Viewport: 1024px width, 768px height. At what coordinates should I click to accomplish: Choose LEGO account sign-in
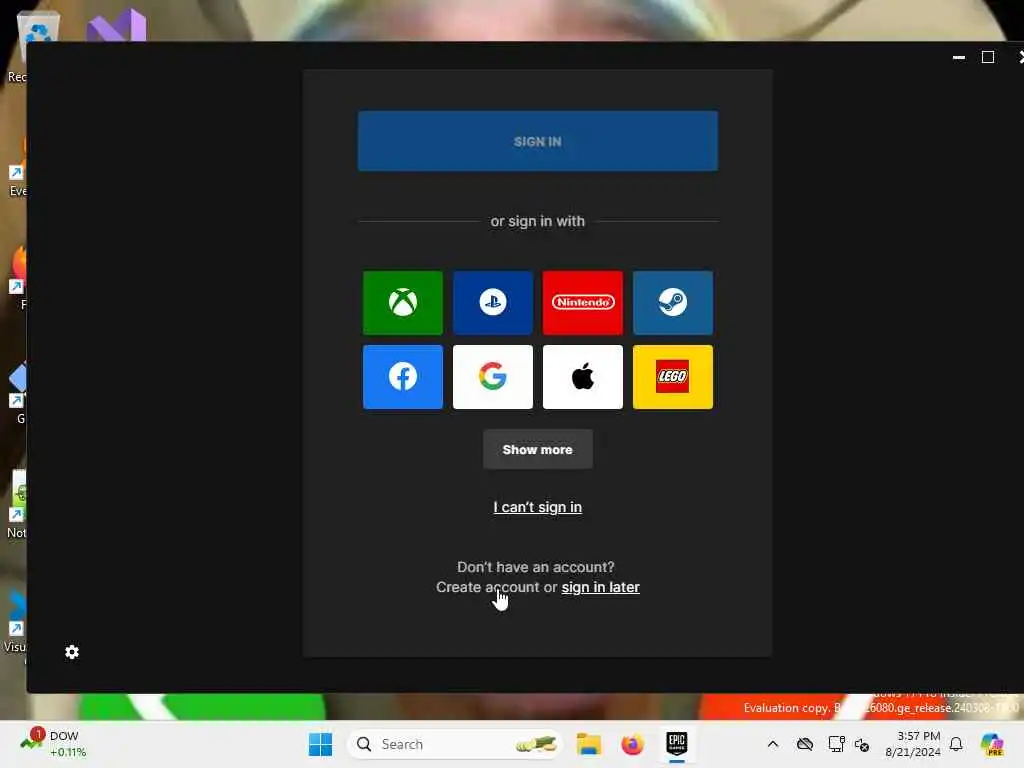pos(673,377)
